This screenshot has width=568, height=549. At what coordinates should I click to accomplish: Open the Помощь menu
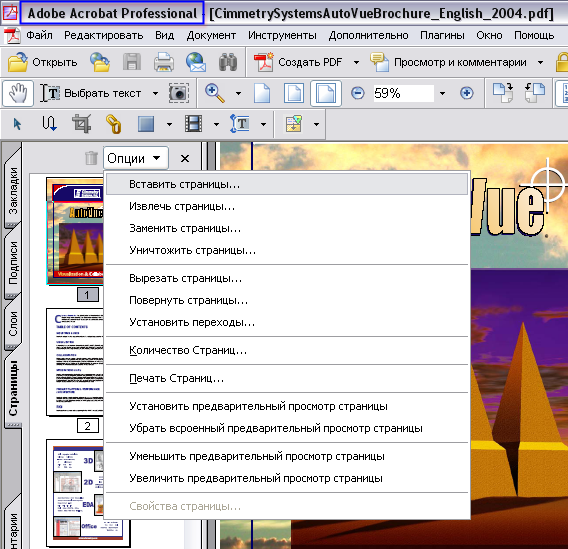pos(534,35)
